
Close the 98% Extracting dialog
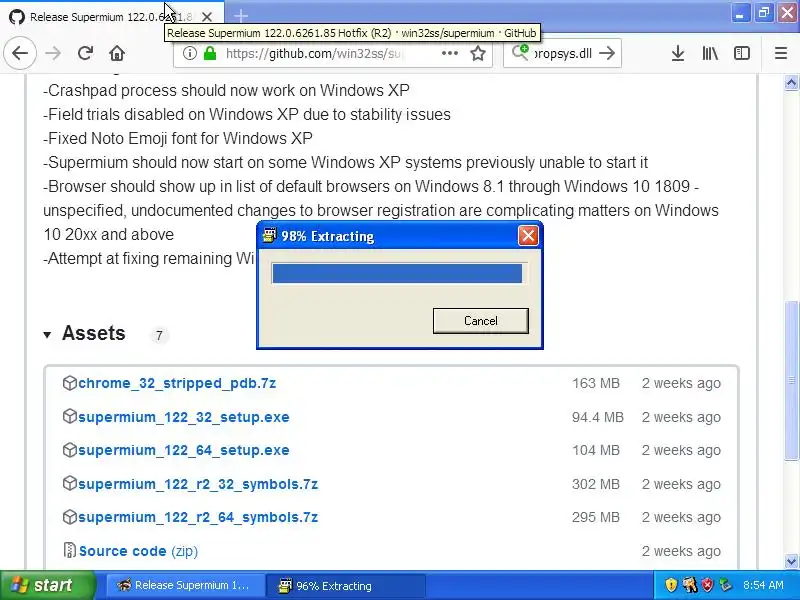[x=528, y=236]
